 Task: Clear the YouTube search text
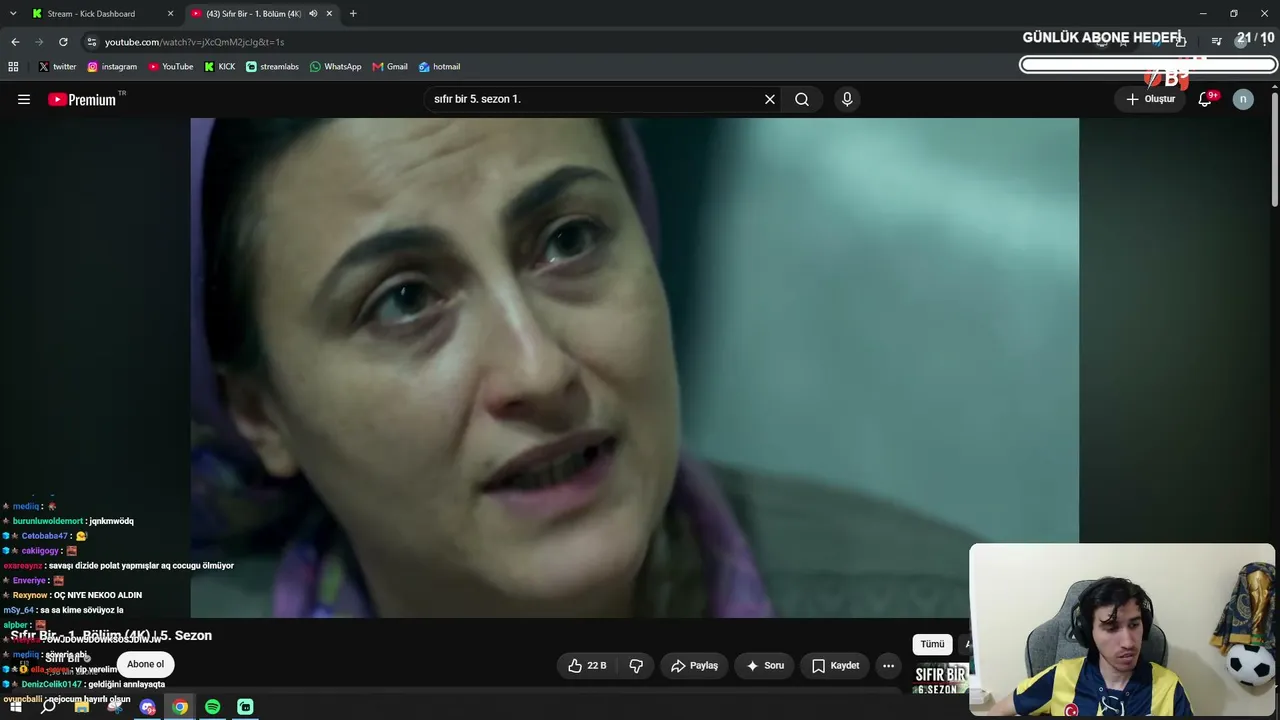click(x=770, y=99)
